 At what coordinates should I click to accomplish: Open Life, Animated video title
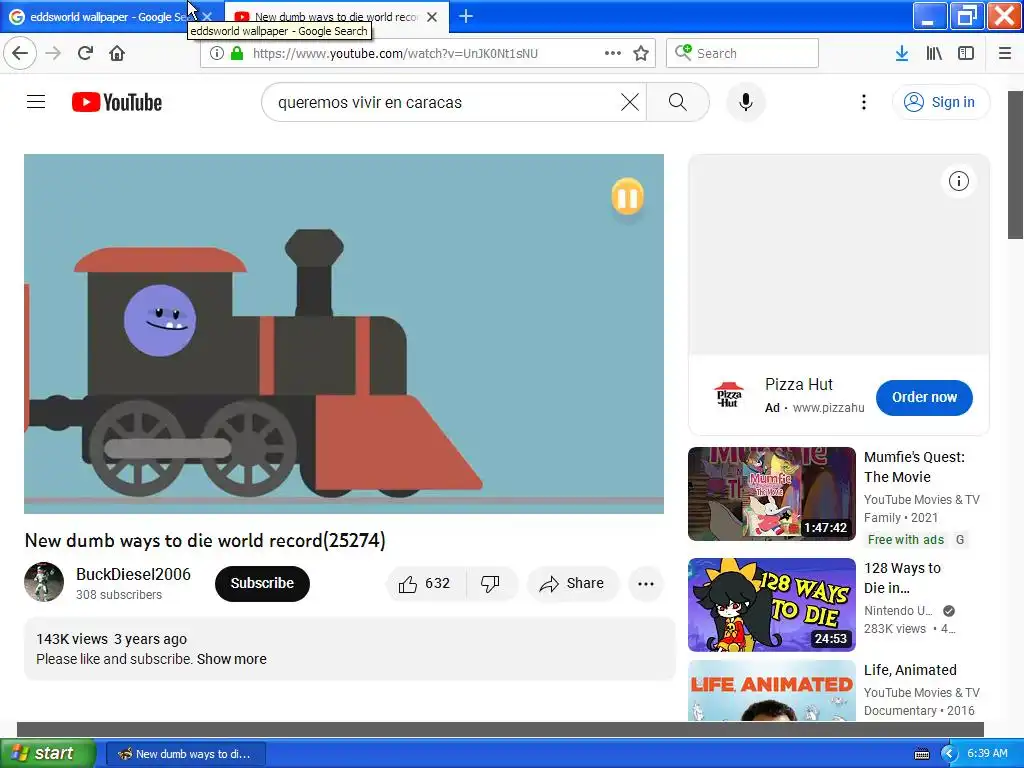(910, 670)
